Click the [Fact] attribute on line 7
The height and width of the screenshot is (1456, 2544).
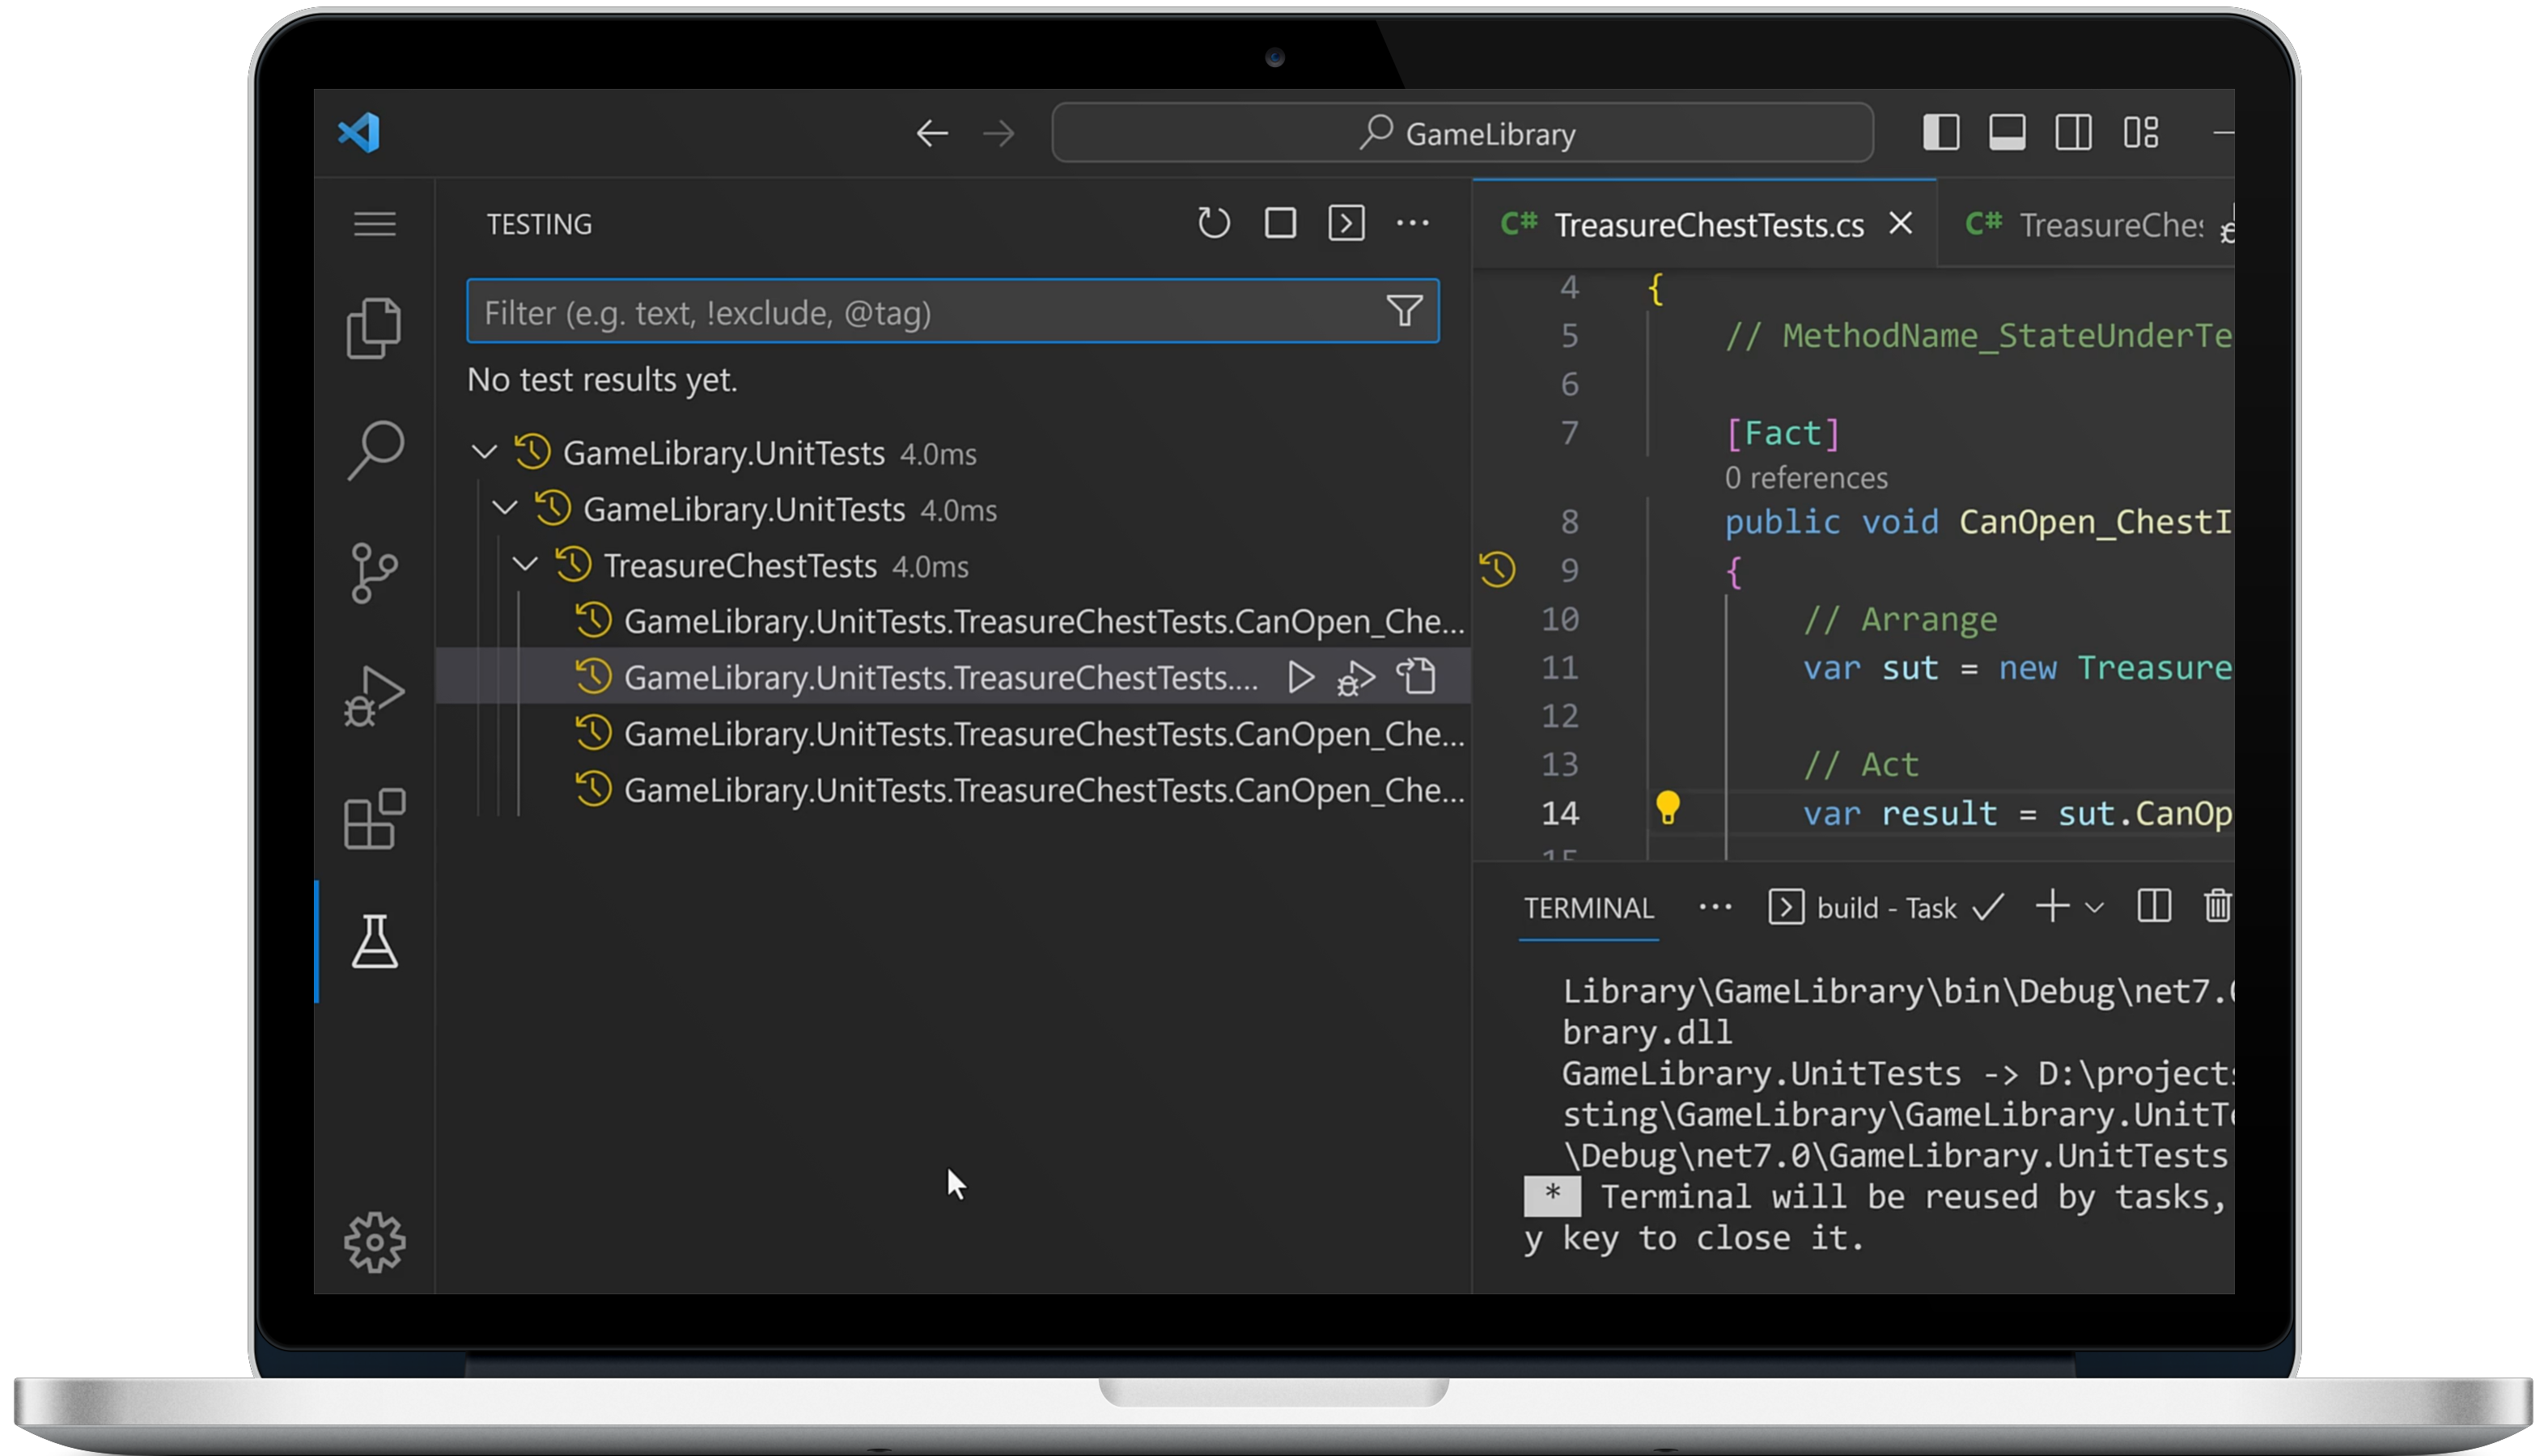pyautogui.click(x=1783, y=434)
